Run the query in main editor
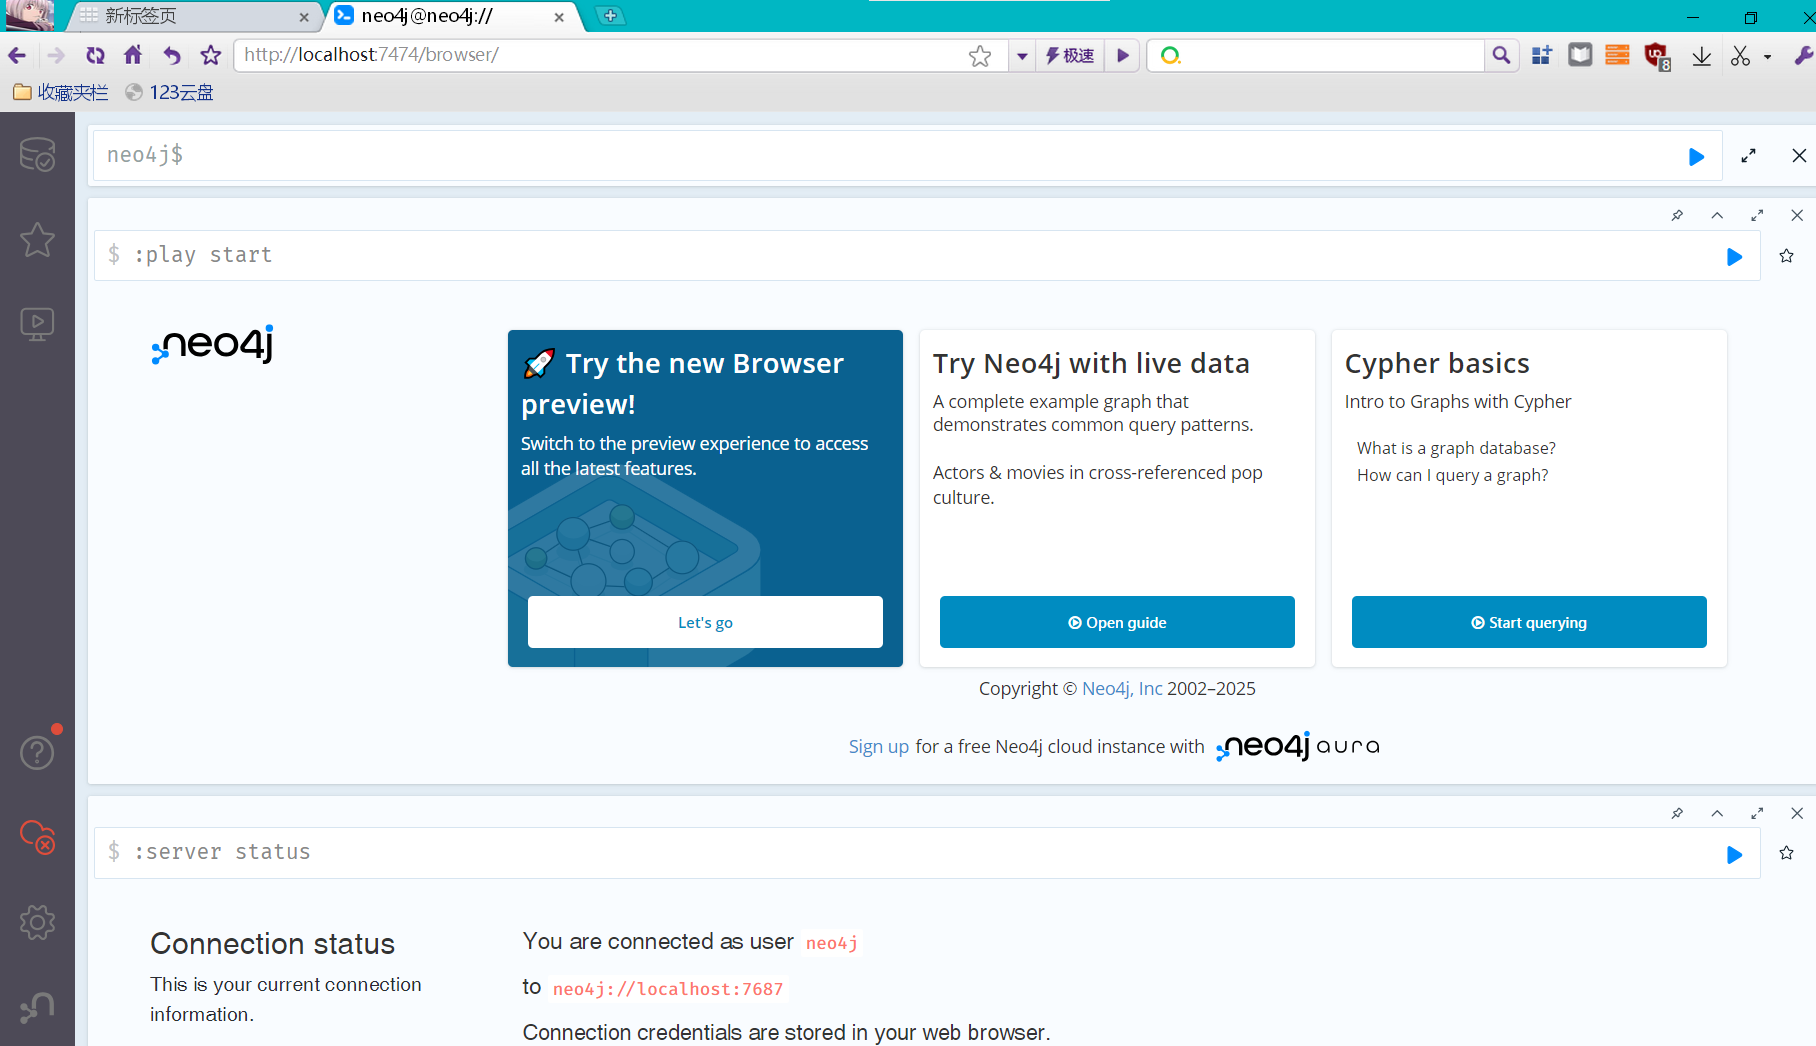 (1696, 156)
